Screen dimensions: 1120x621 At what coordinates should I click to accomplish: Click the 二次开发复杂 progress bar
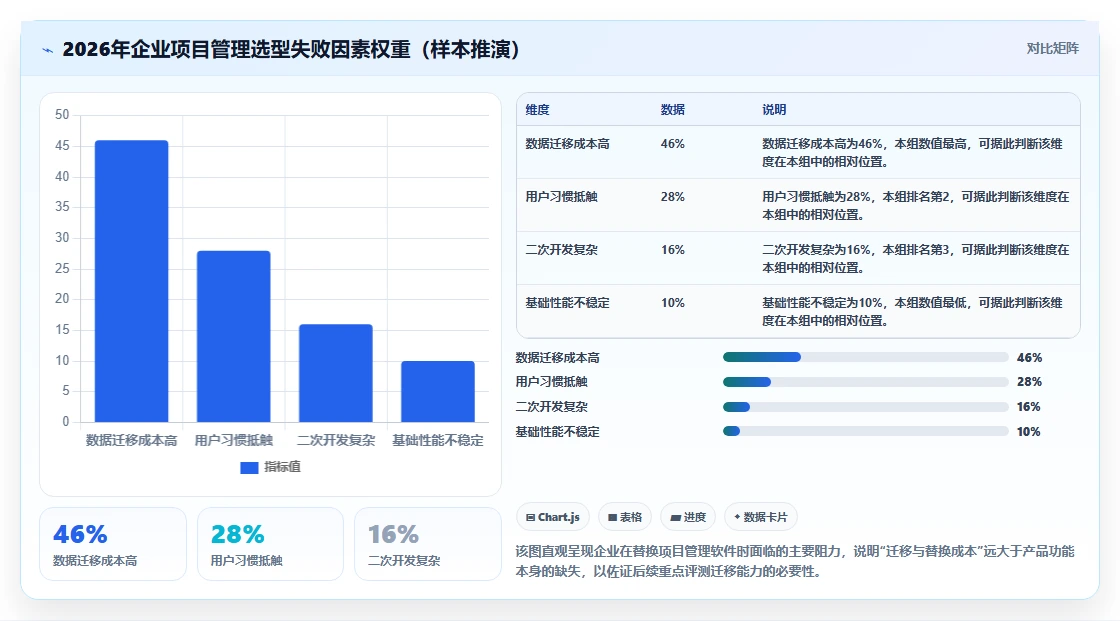(865, 407)
